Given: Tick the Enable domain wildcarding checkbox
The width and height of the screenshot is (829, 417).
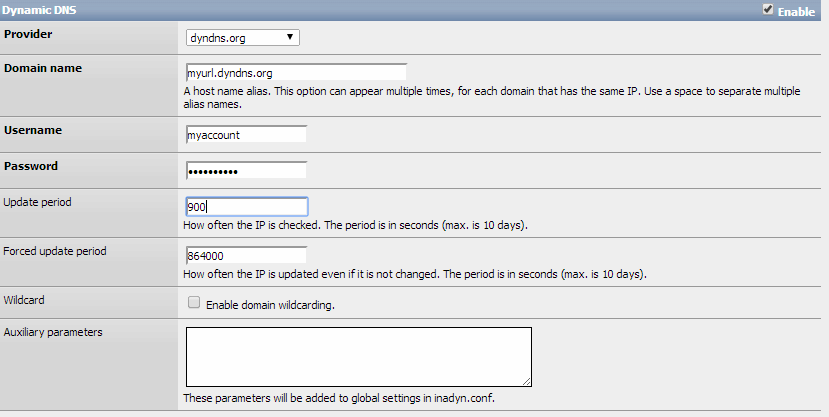Looking at the screenshot, I should click(x=194, y=303).
